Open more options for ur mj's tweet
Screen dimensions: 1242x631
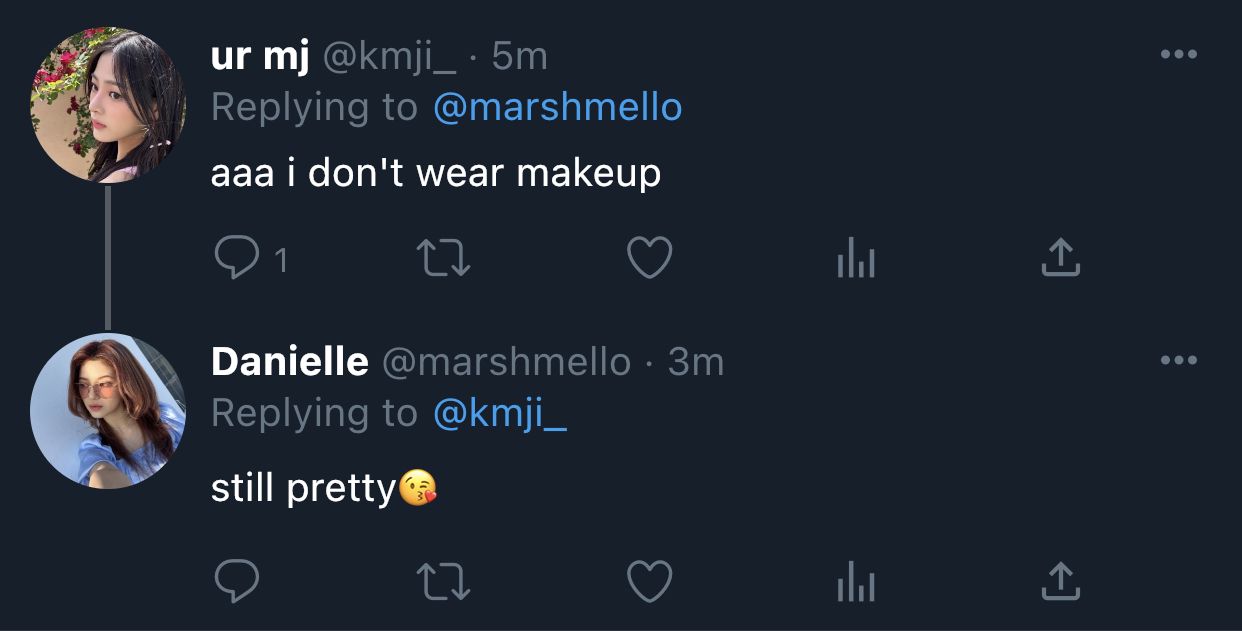tap(1179, 55)
